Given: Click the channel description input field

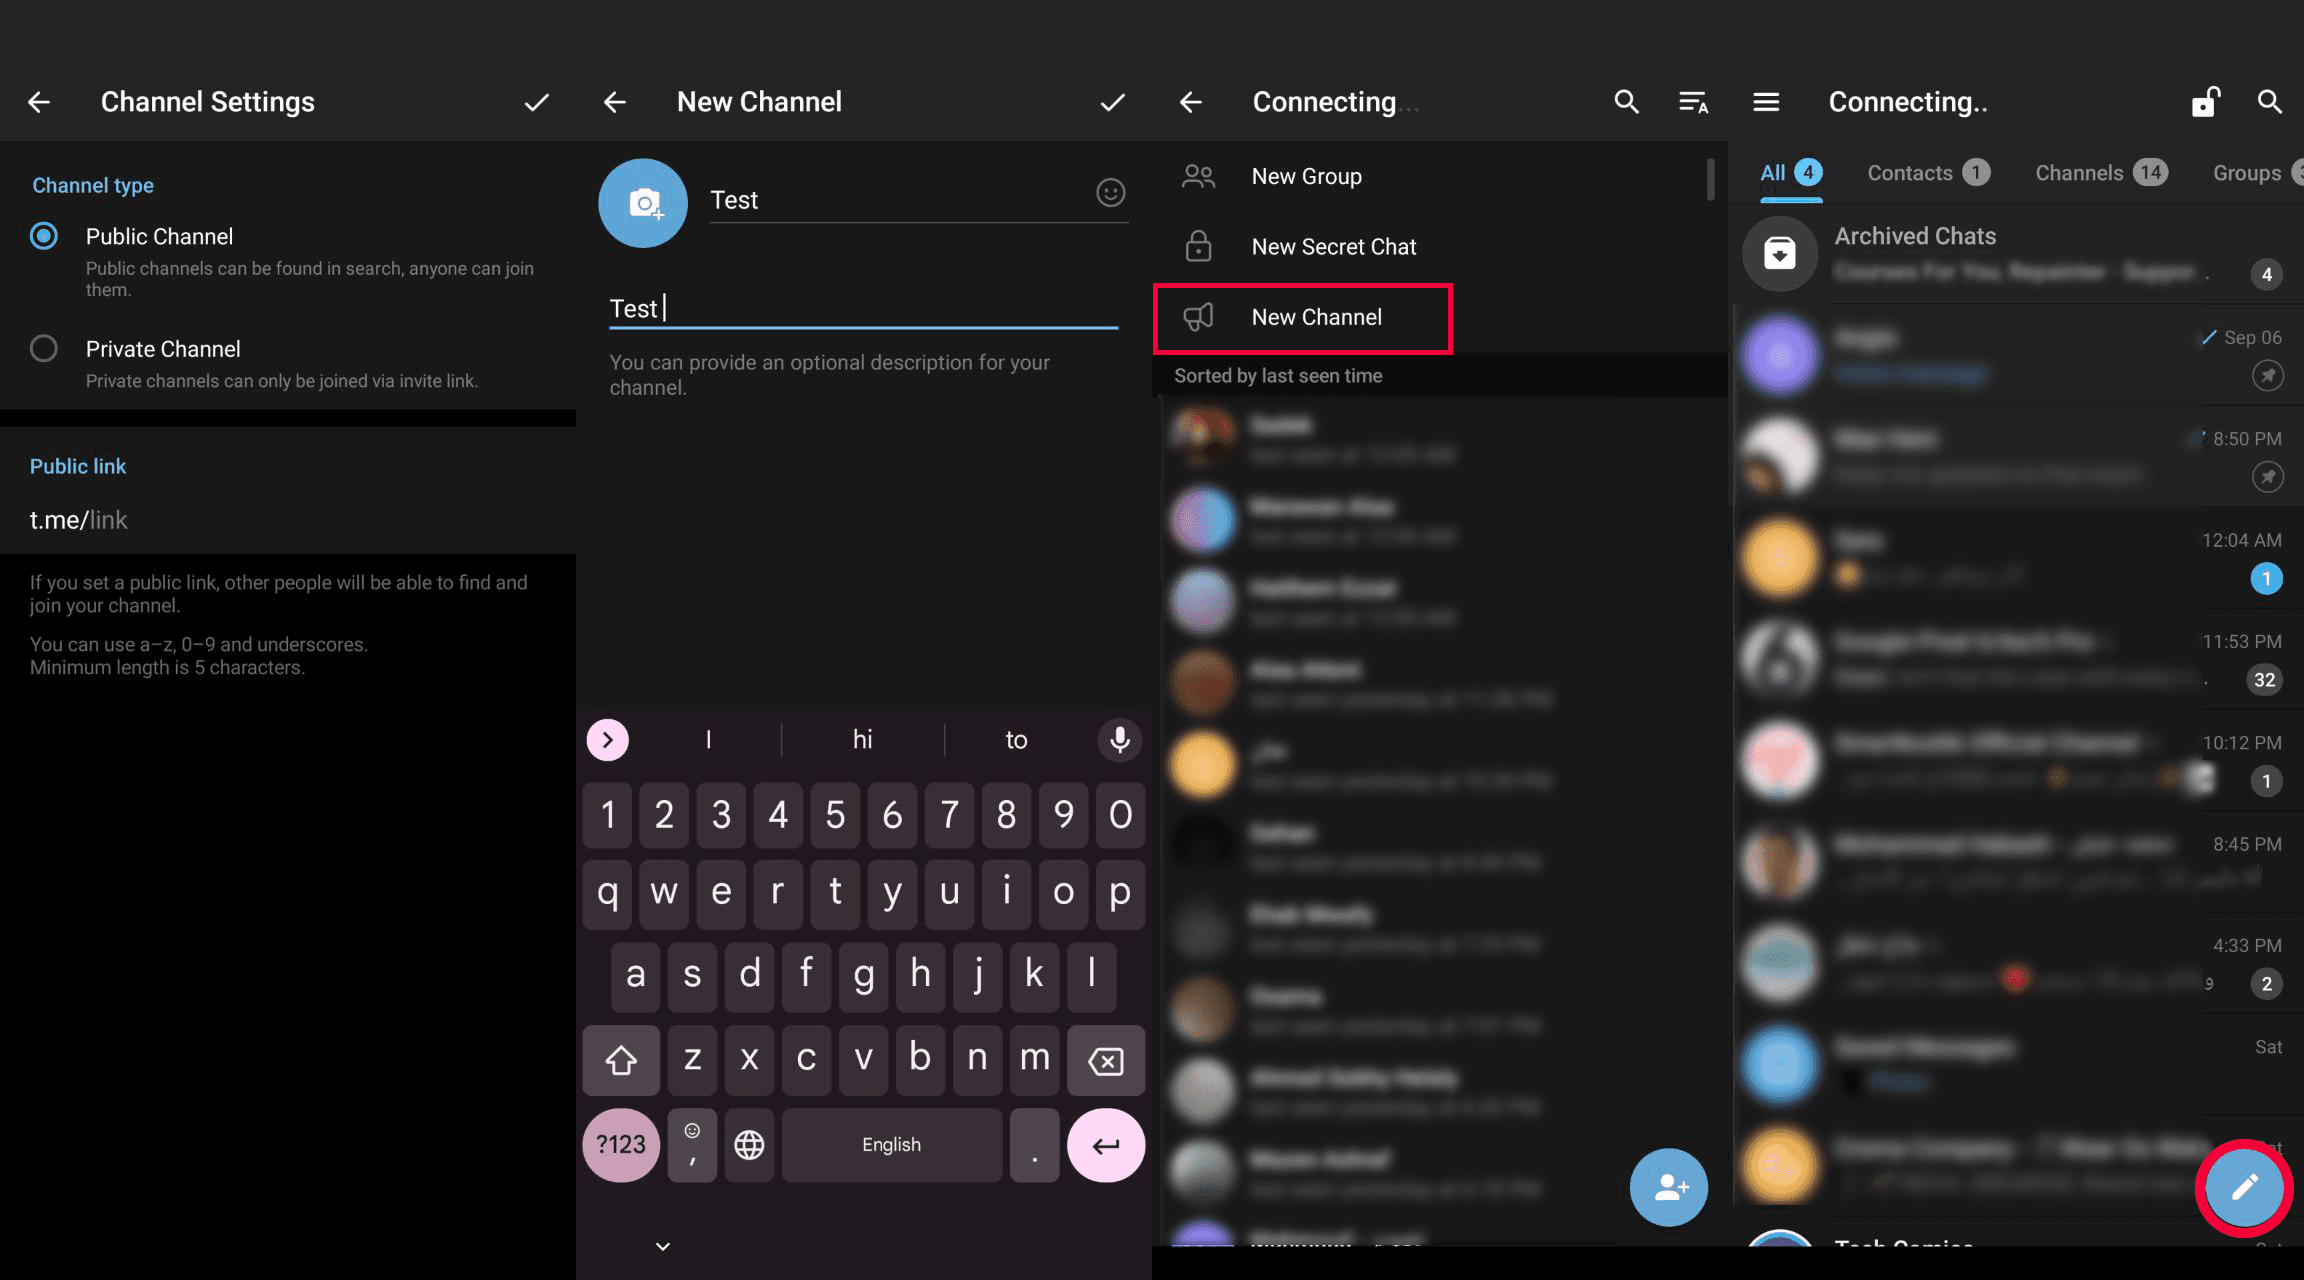Looking at the screenshot, I should (x=864, y=308).
